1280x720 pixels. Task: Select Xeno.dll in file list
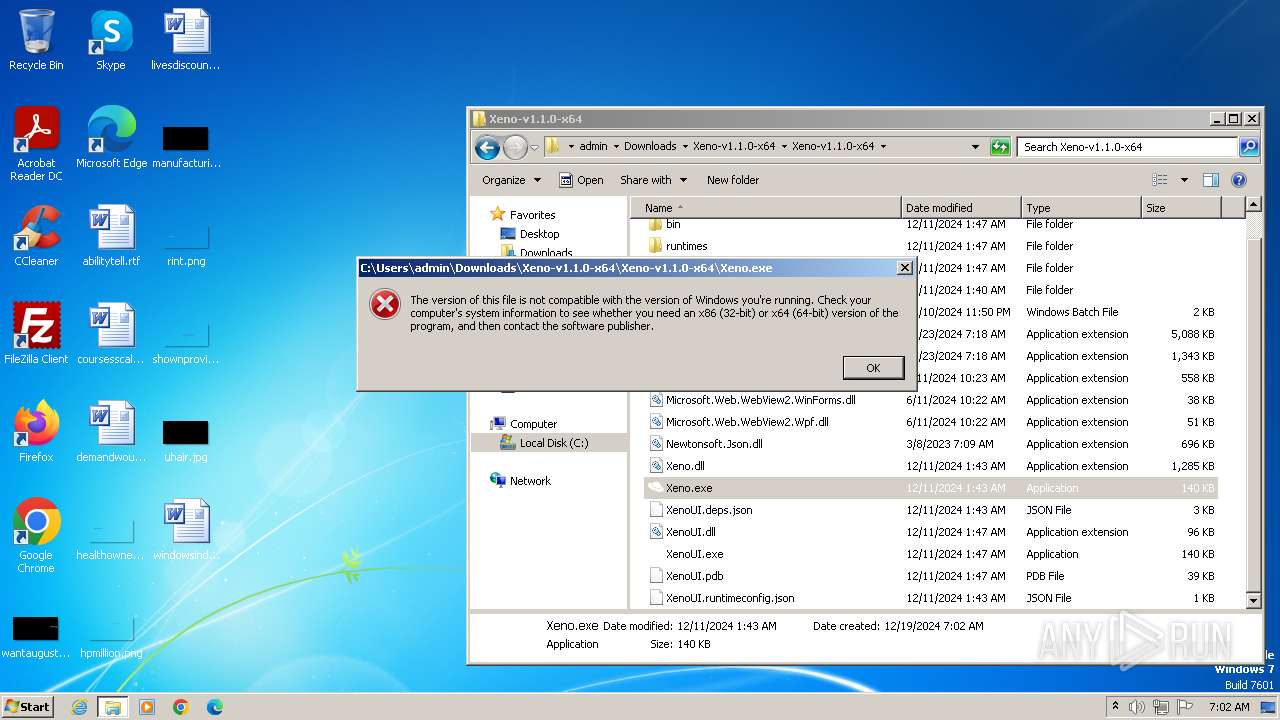point(685,466)
